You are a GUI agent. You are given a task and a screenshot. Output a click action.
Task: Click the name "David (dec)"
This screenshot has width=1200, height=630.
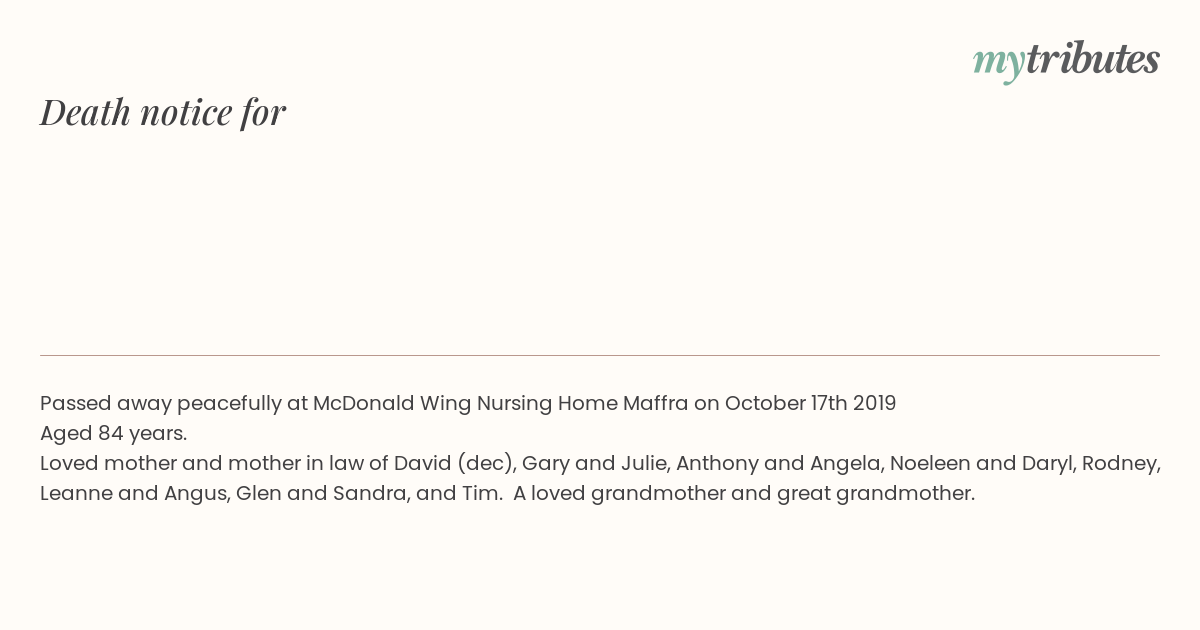coord(454,464)
